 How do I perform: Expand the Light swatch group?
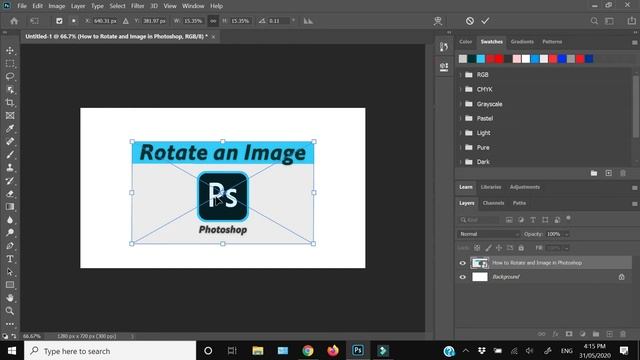[461, 133]
